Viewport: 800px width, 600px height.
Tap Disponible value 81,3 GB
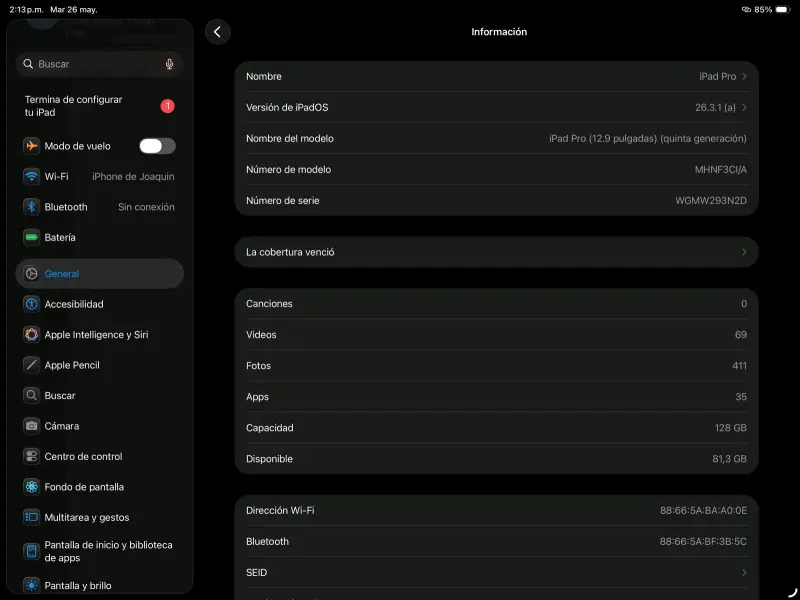coord(730,459)
